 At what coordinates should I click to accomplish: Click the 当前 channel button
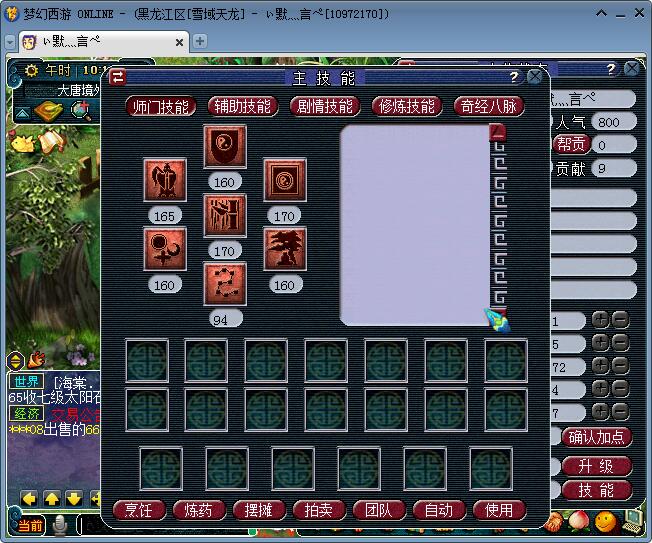[x=30, y=526]
